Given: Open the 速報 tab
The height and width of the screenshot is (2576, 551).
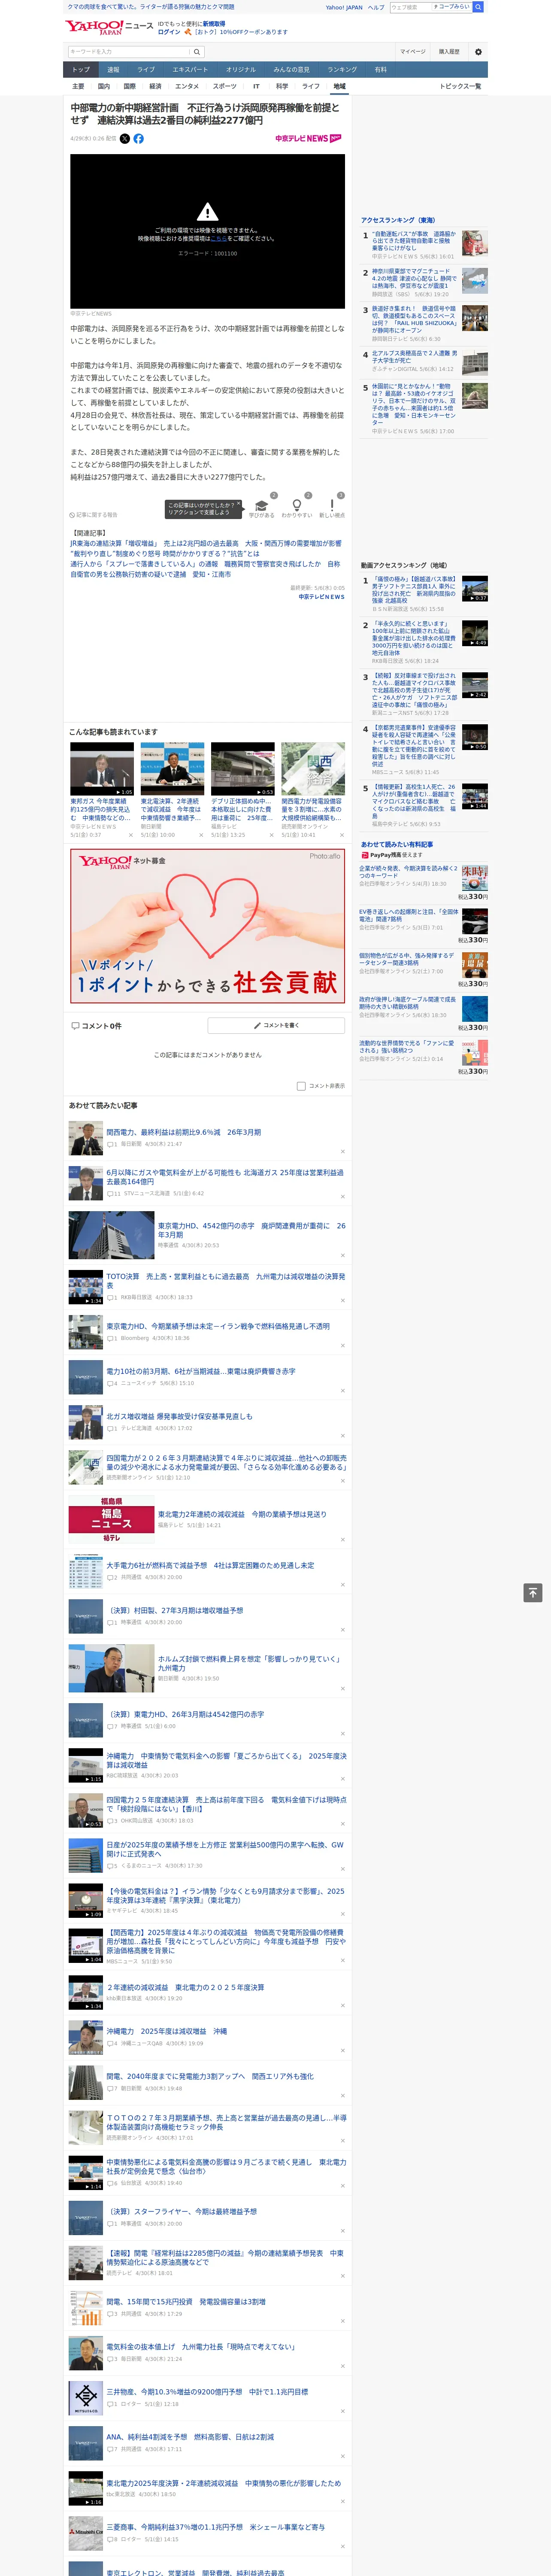Looking at the screenshot, I should point(113,70).
